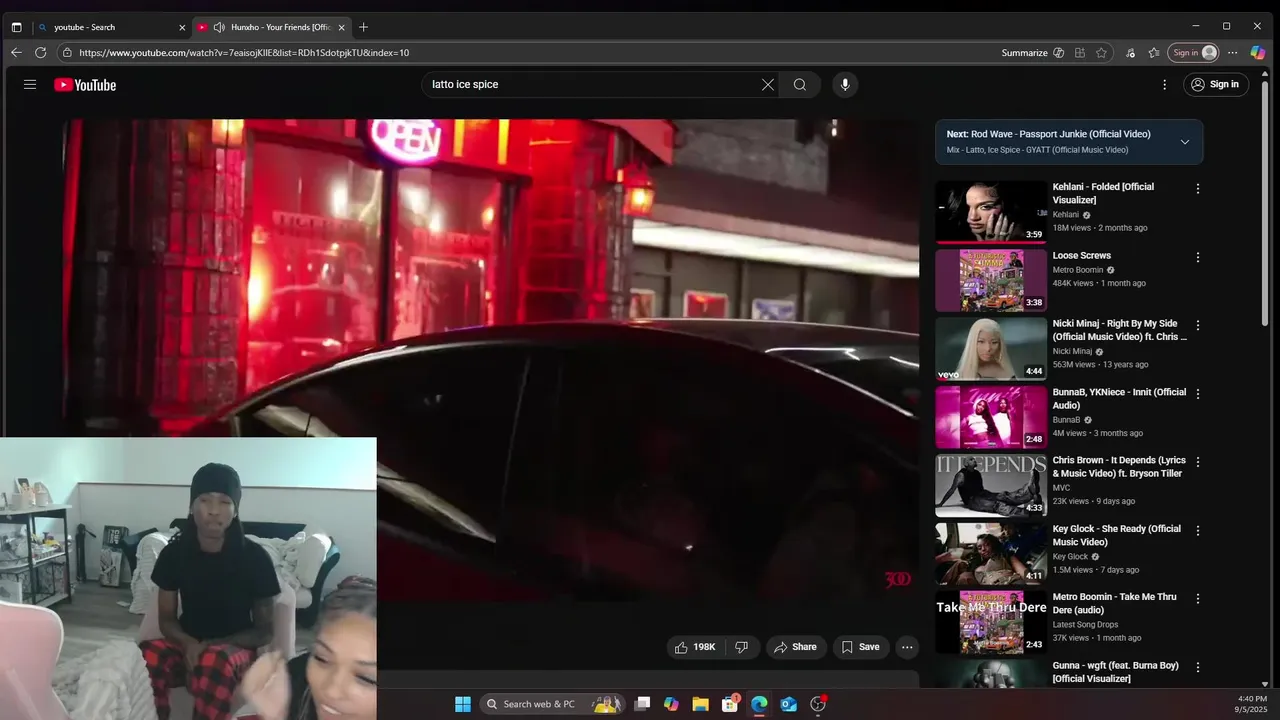The image size is (1280, 720).
Task: Open Task View on taskbar
Action: point(642,704)
